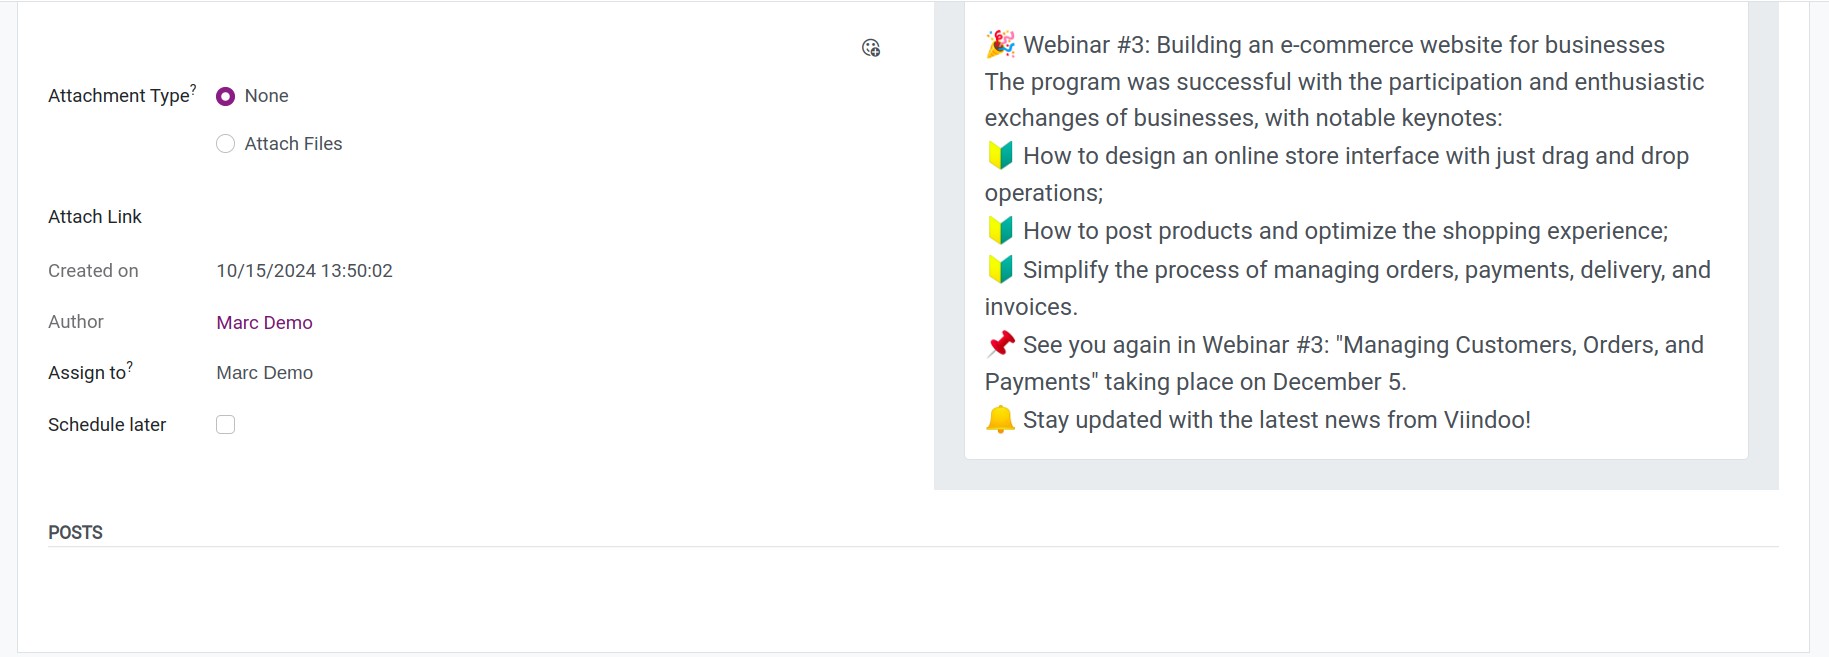
Task: Click the green badge beside 'How to design'
Action: point(1000,155)
